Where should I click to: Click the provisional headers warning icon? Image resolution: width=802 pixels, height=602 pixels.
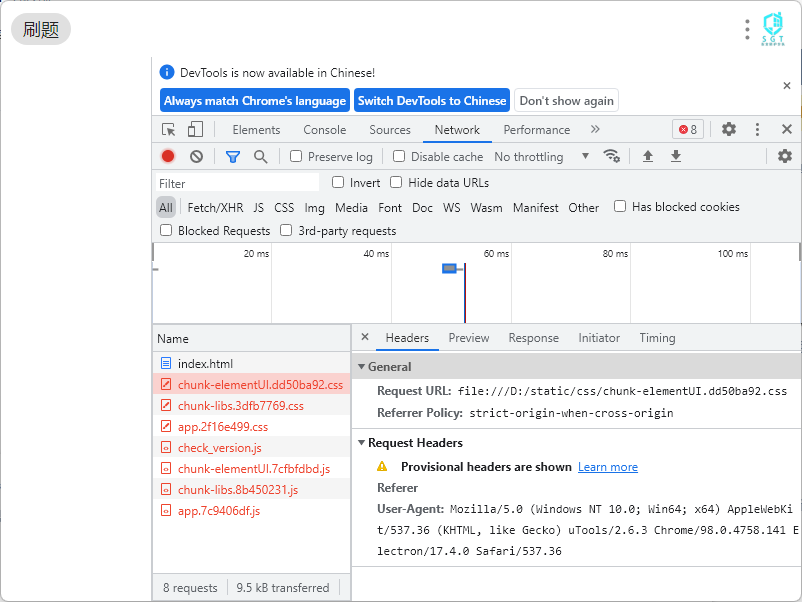tap(382, 466)
